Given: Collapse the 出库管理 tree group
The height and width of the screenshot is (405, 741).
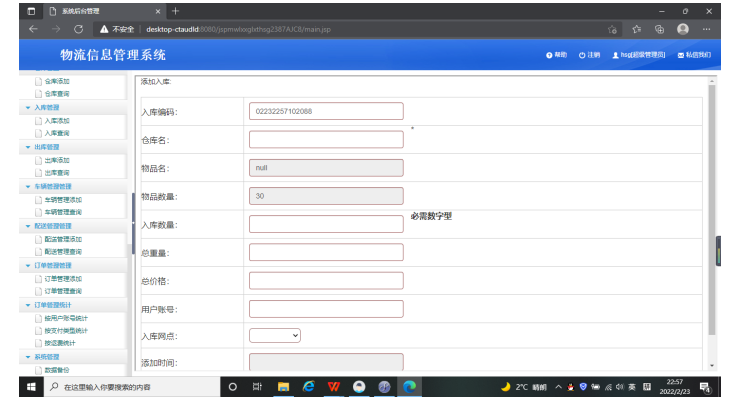Looking at the screenshot, I should click(27, 147).
